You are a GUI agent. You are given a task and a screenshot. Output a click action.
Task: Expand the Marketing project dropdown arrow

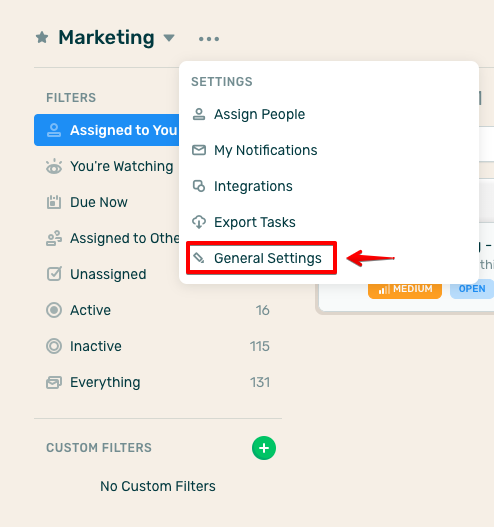pyautogui.click(x=169, y=38)
